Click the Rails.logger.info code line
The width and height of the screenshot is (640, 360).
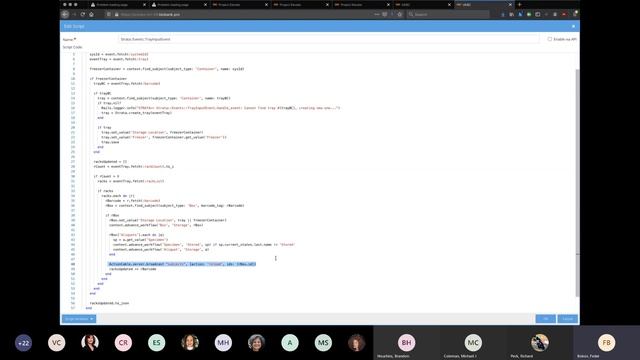point(220,108)
